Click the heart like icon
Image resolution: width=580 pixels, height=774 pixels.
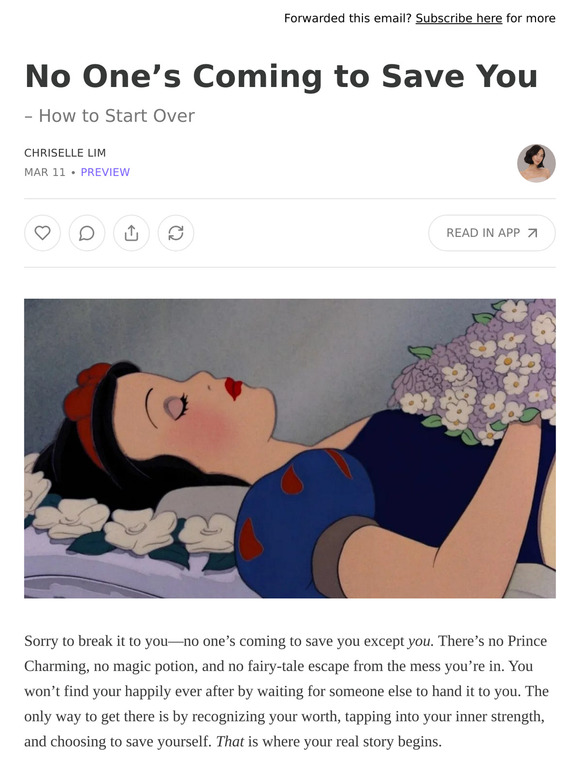click(x=42, y=232)
